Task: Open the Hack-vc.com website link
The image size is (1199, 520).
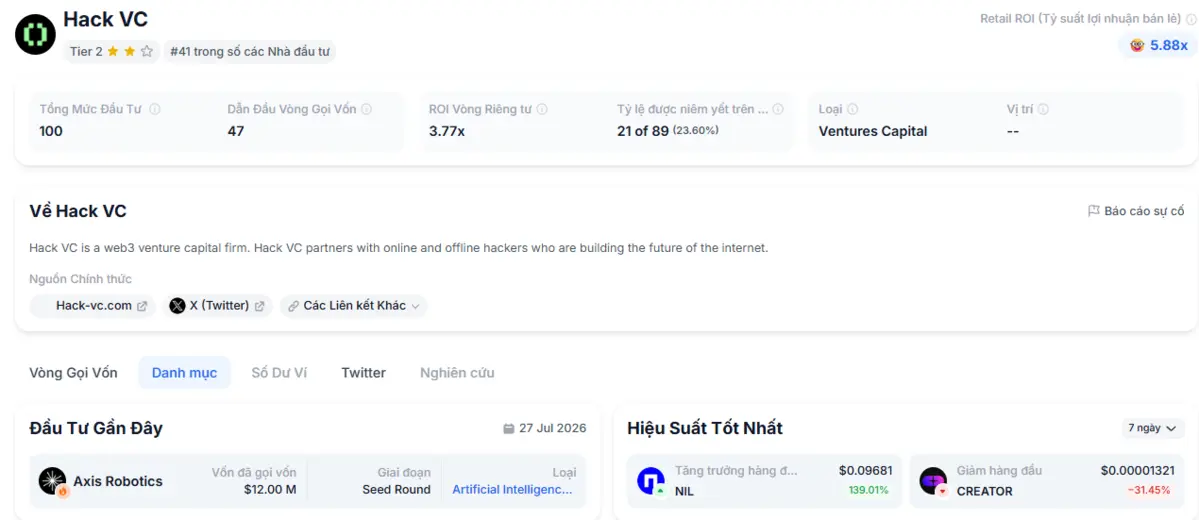Action: pos(93,306)
